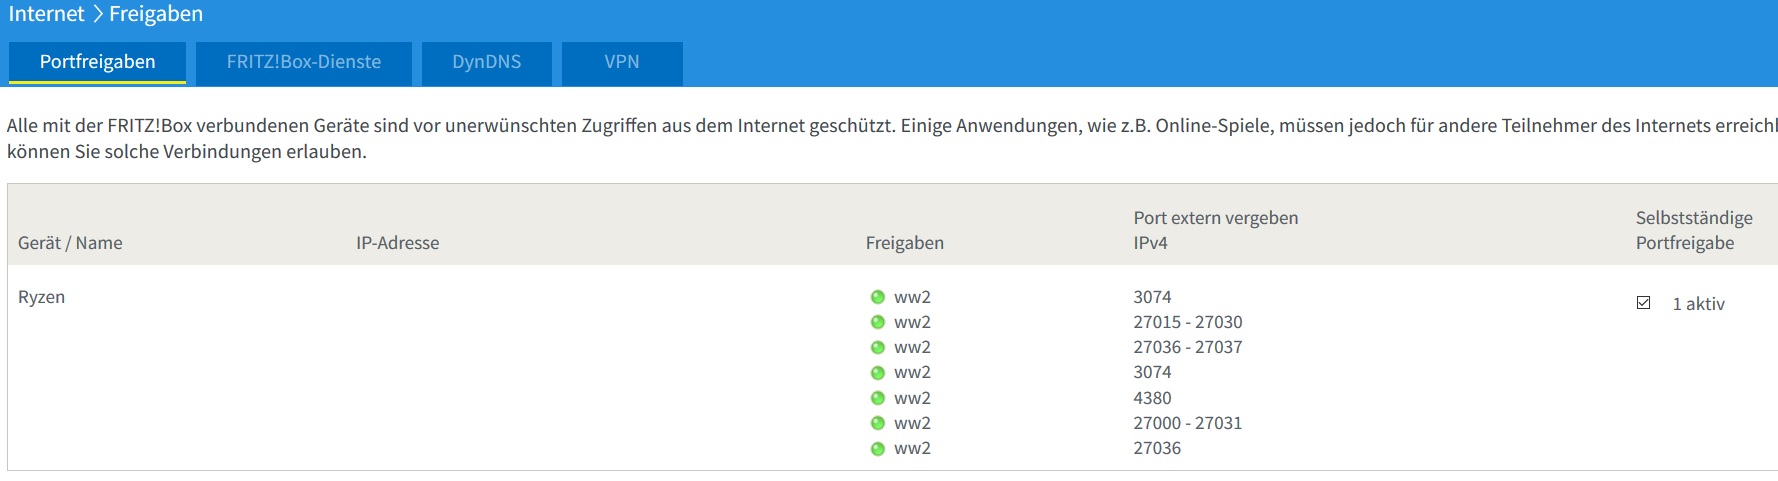The image size is (1778, 481).
Task: Go to the VPN tab
Action: point(621,62)
